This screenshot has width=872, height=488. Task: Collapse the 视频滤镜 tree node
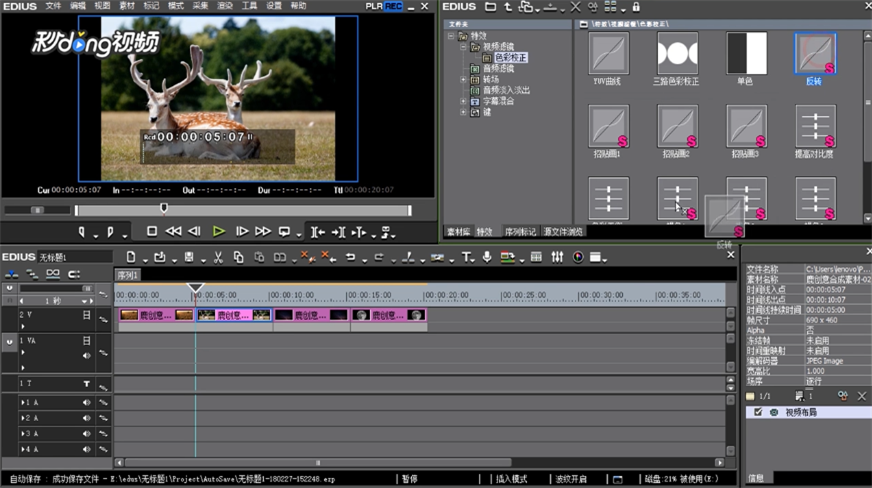(x=463, y=47)
